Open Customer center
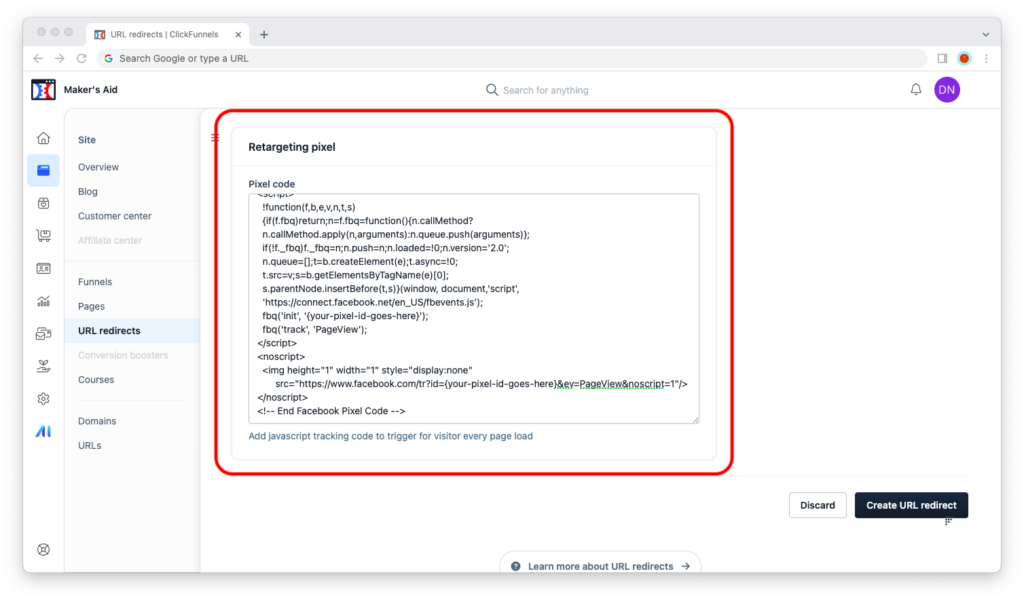This screenshot has height=601, width=1024. (114, 216)
